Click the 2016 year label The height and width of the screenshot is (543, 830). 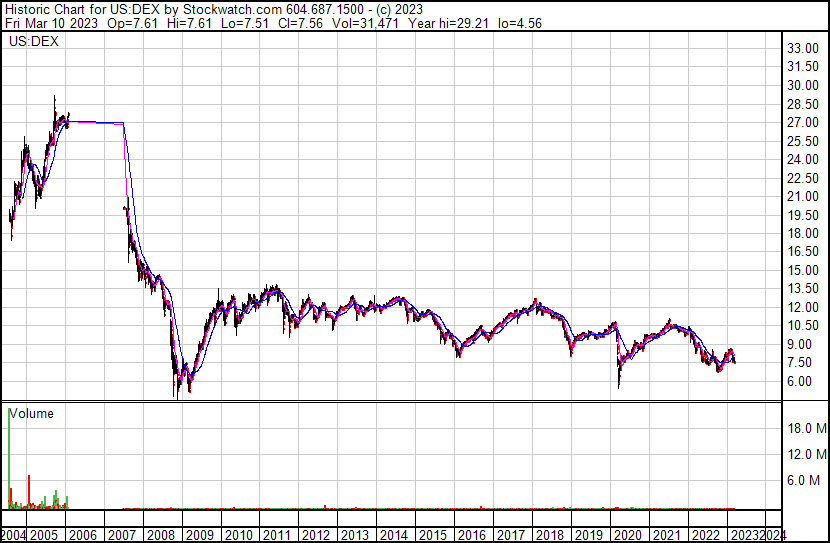(472, 535)
